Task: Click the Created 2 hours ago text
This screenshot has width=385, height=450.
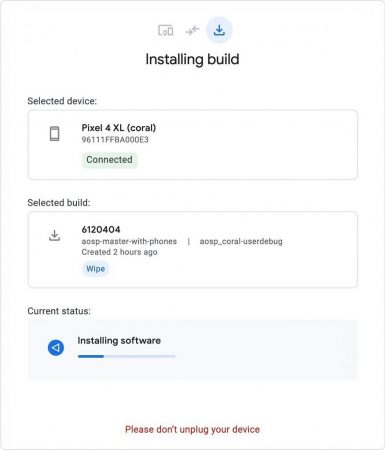Action: click(x=119, y=252)
